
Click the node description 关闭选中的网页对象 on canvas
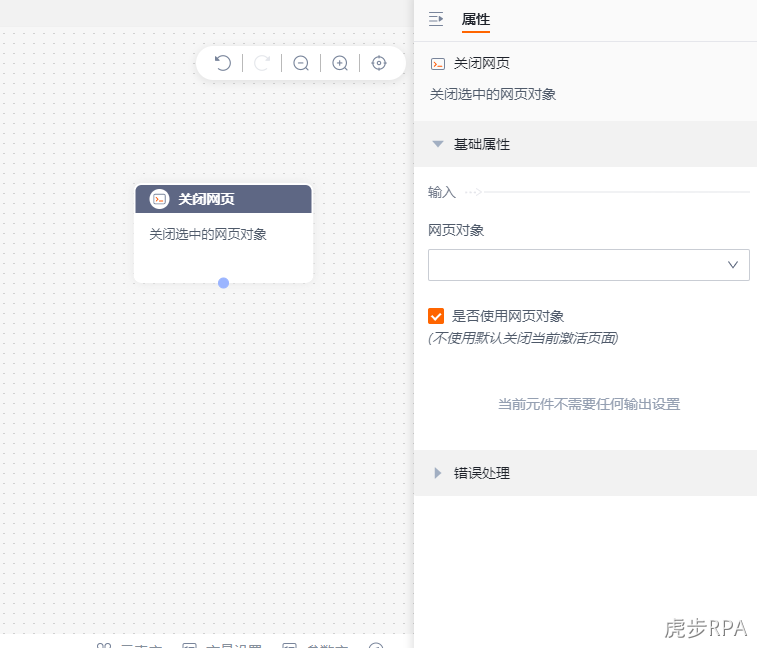tap(208, 235)
